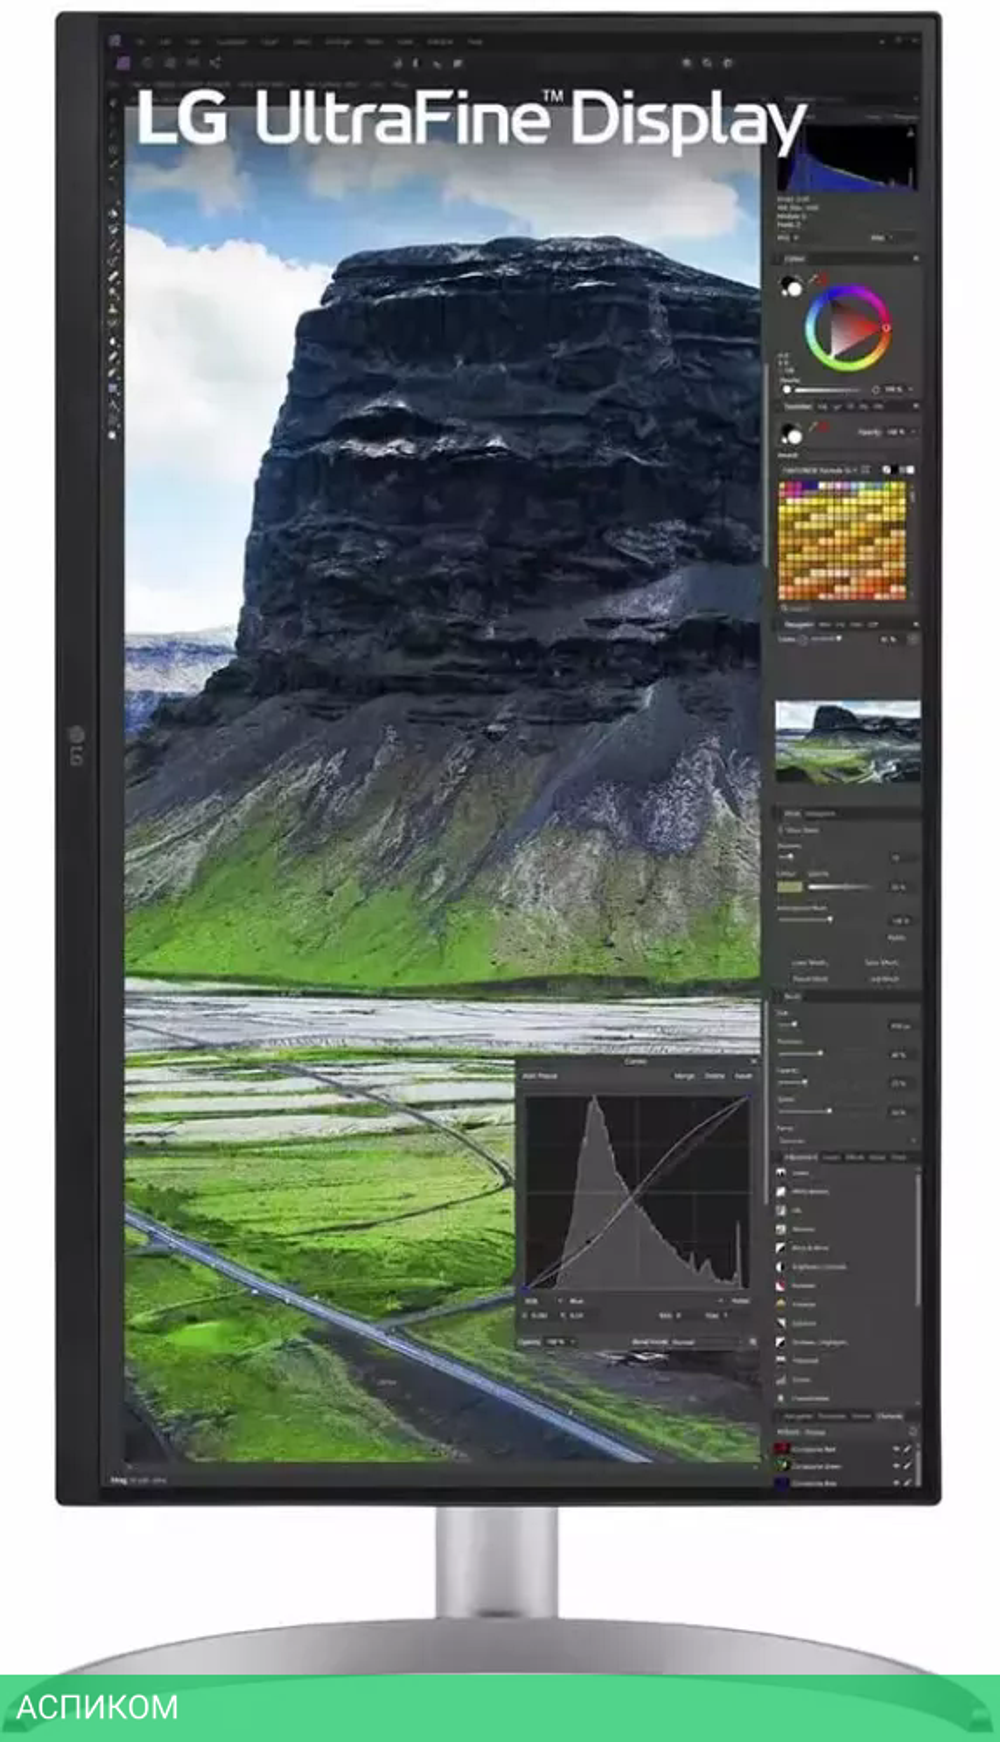
Task: Open the Colour panel options menu
Action: pos(915,259)
